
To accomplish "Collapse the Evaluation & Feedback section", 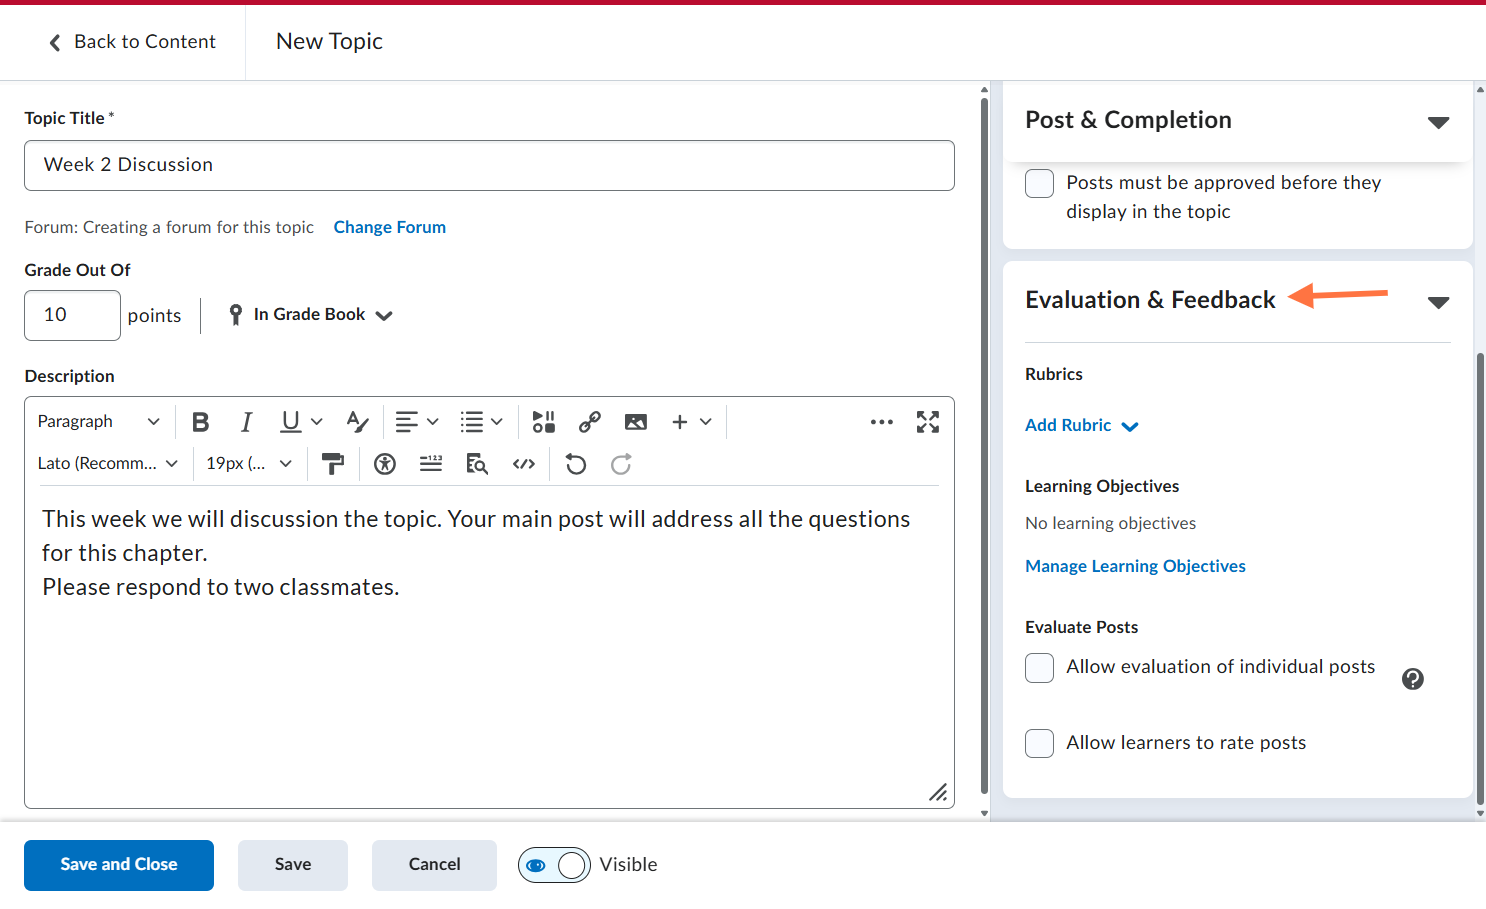I will tap(1438, 302).
